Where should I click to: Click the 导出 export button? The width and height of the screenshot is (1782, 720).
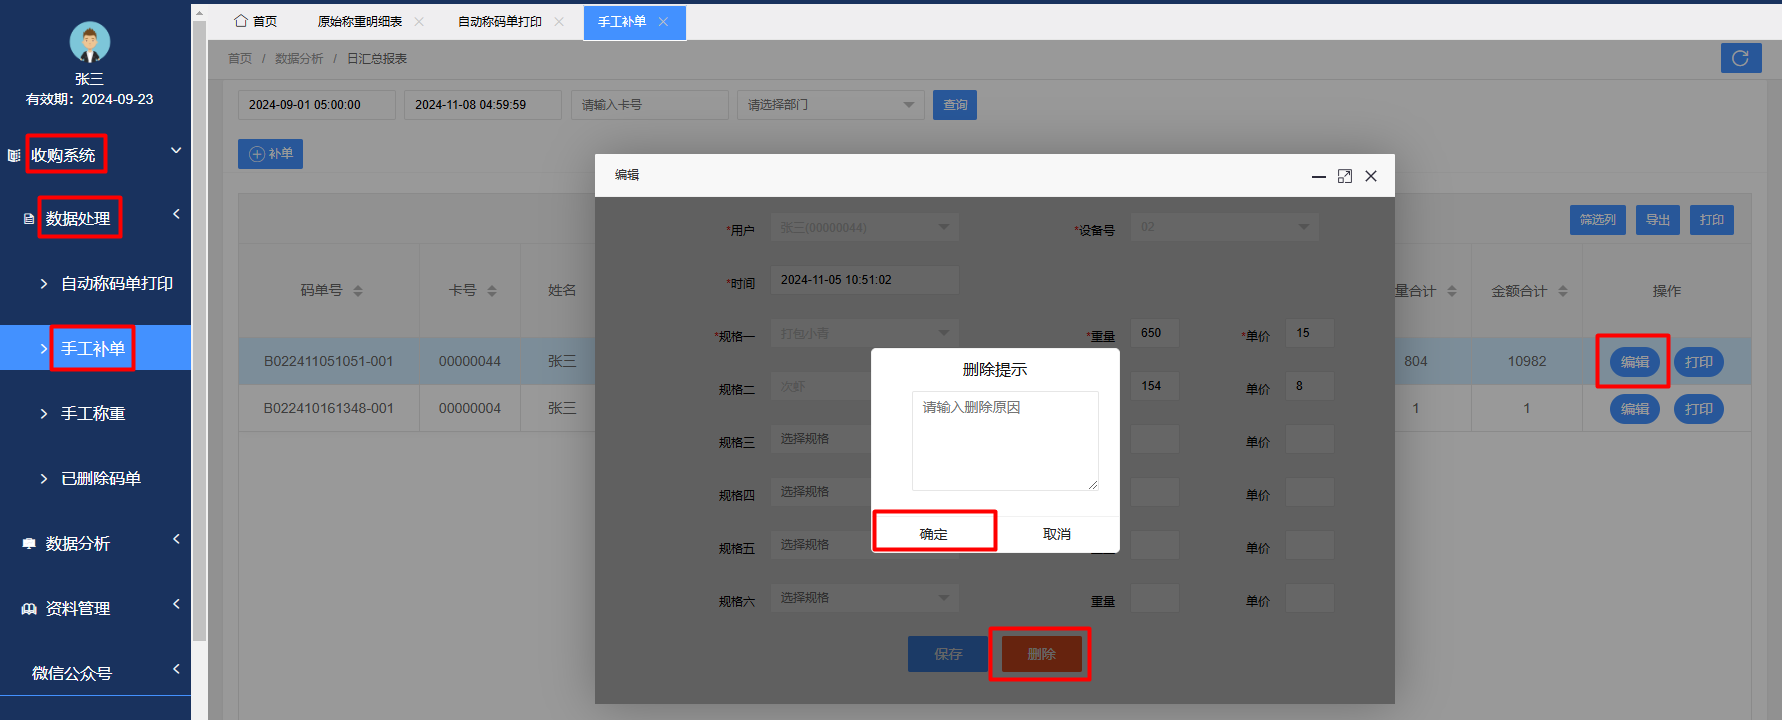(x=1658, y=220)
